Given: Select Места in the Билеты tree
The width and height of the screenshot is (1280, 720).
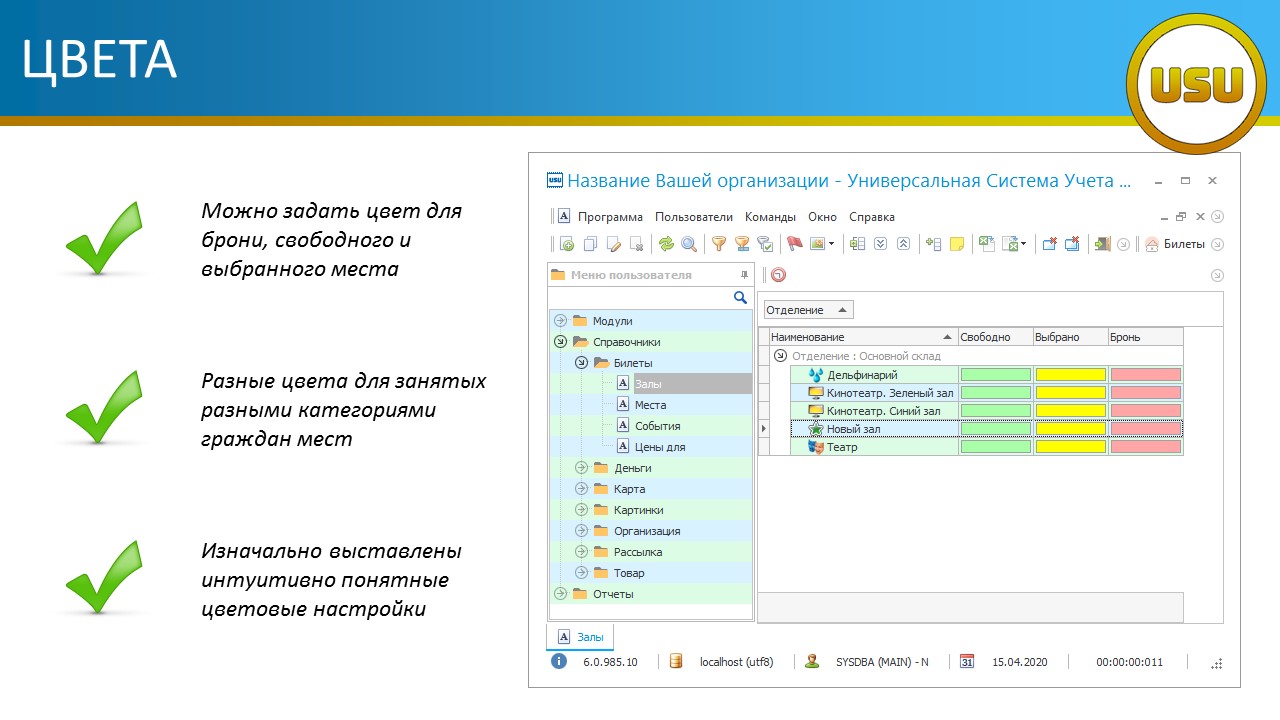Looking at the screenshot, I should pyautogui.click(x=650, y=405).
